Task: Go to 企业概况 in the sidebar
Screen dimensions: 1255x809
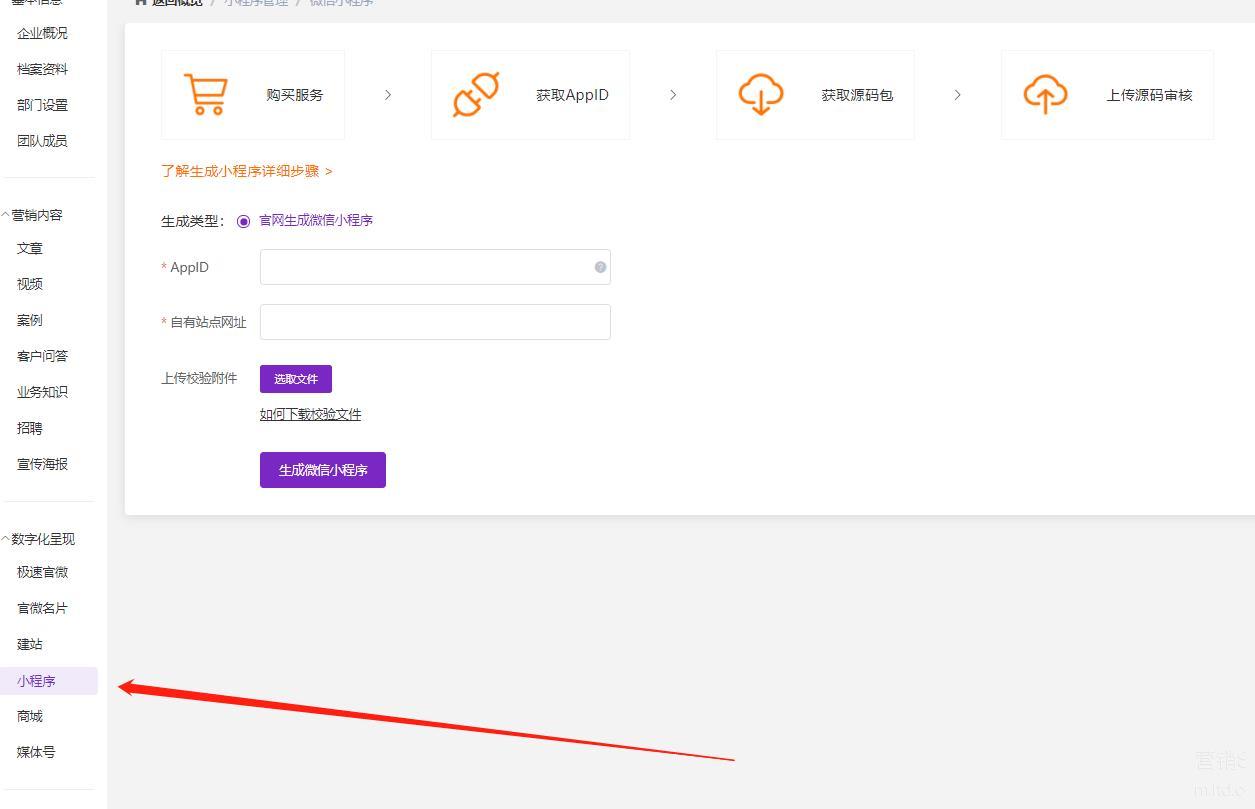Action: click(42, 33)
